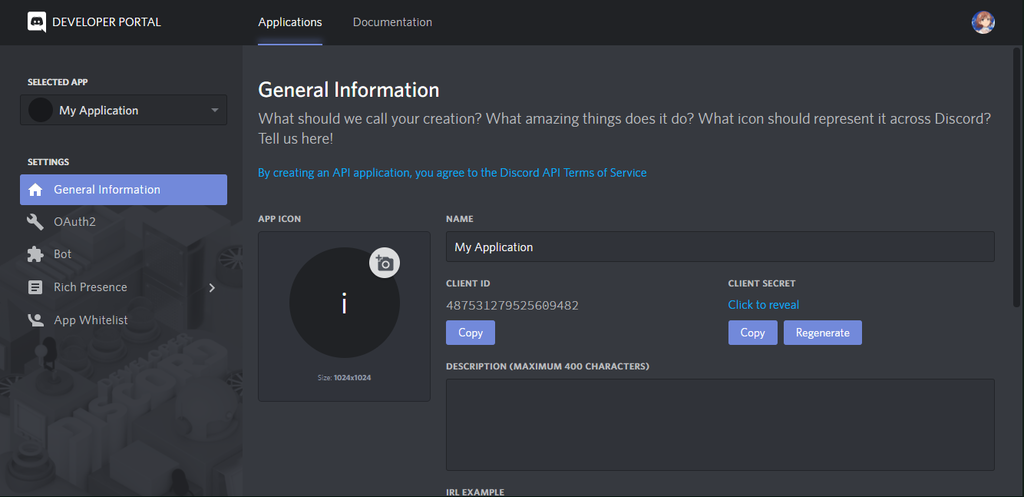
Task: Click the SELECTED APP label
Action: point(57,82)
